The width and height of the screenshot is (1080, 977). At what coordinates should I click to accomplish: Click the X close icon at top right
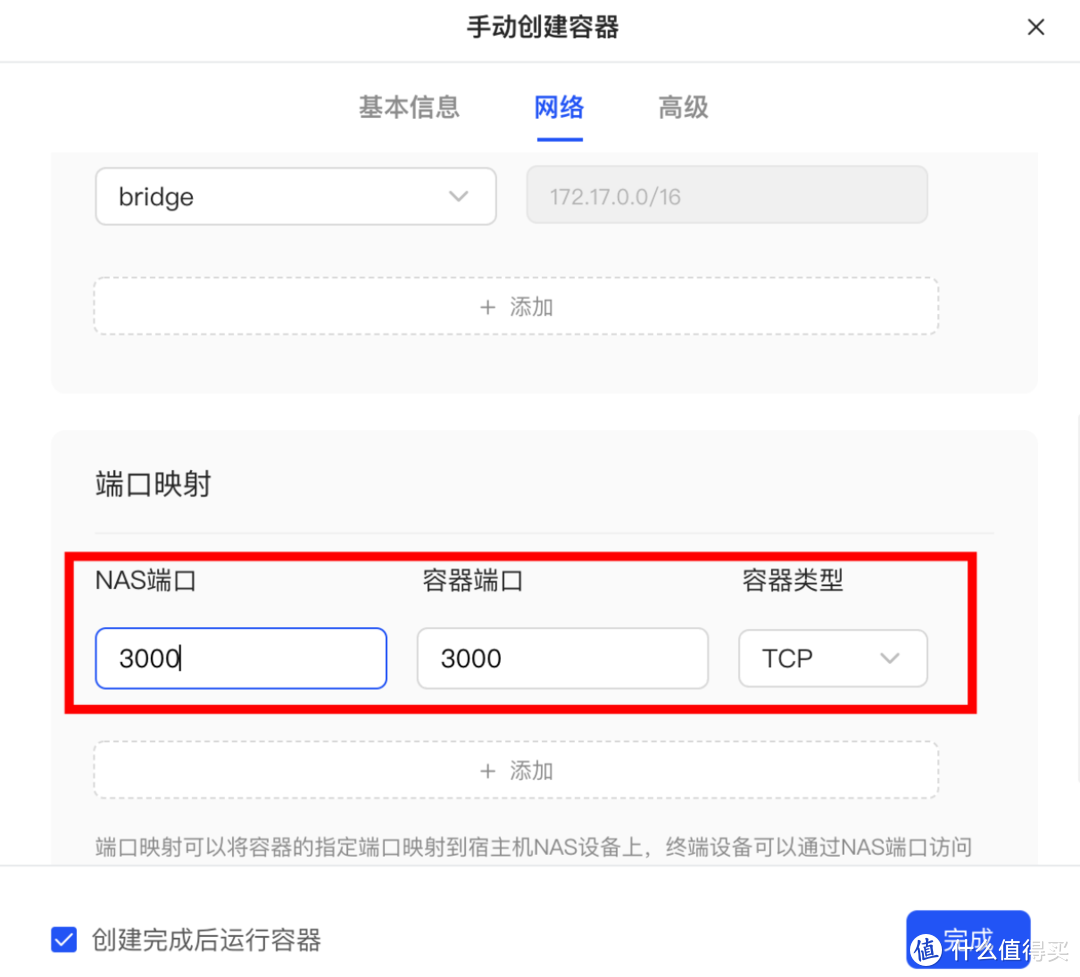[1036, 27]
